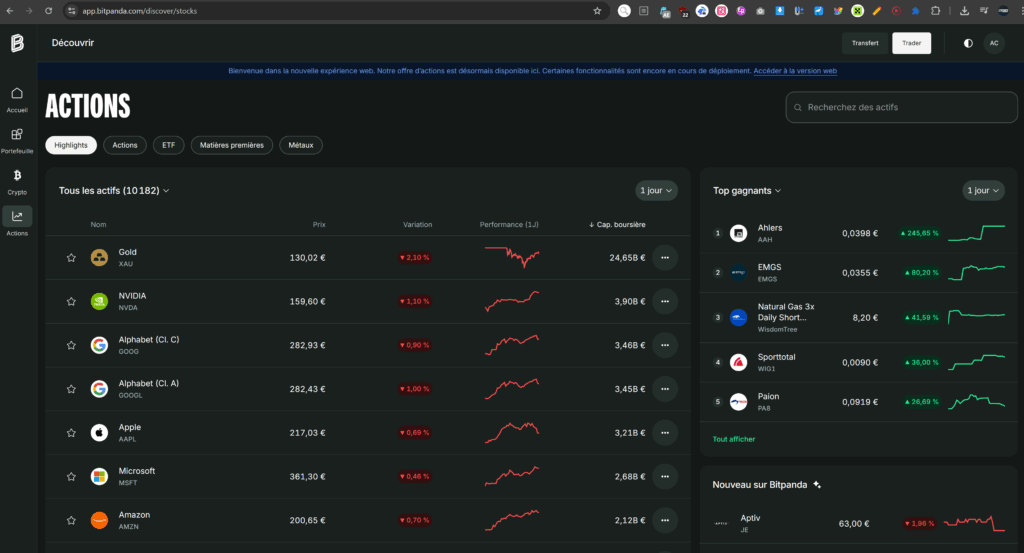
Task: Click the Prix column header
Action: tap(319, 225)
